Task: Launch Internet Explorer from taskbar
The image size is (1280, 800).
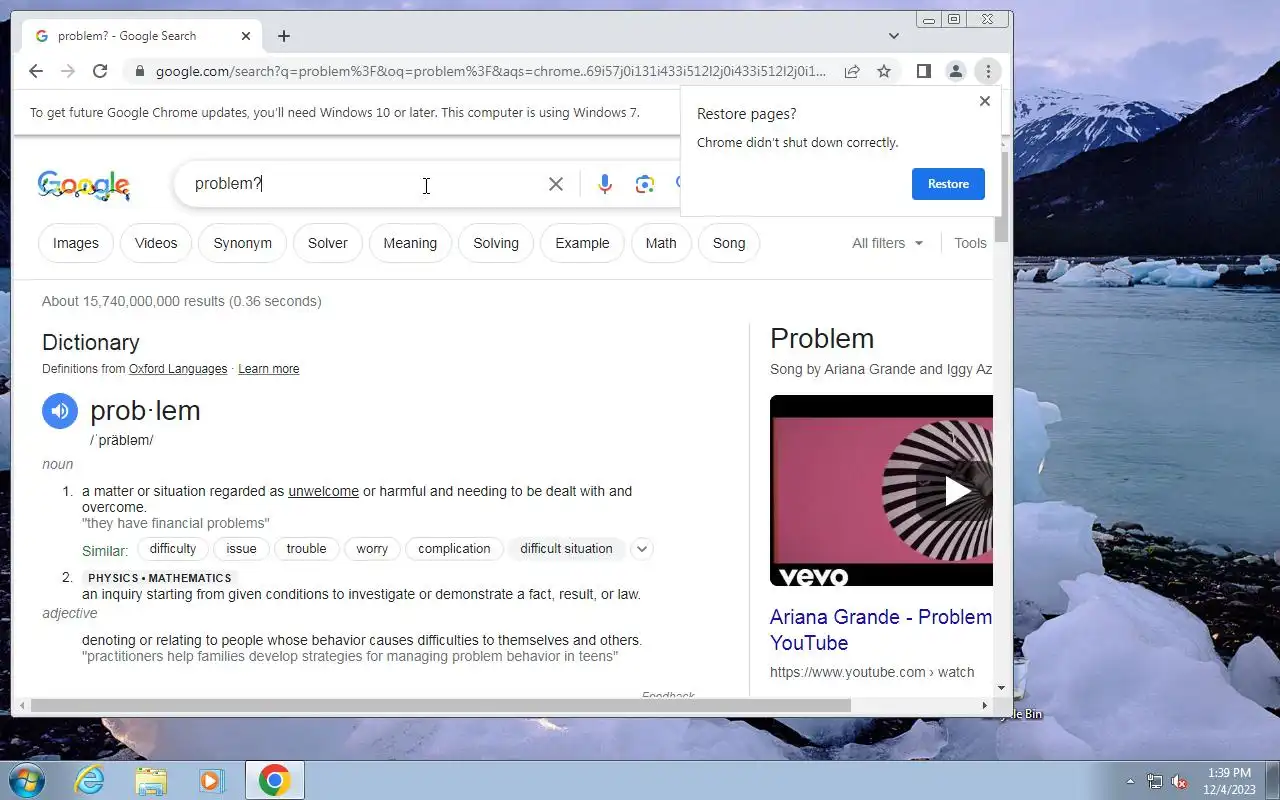Action: (90, 780)
